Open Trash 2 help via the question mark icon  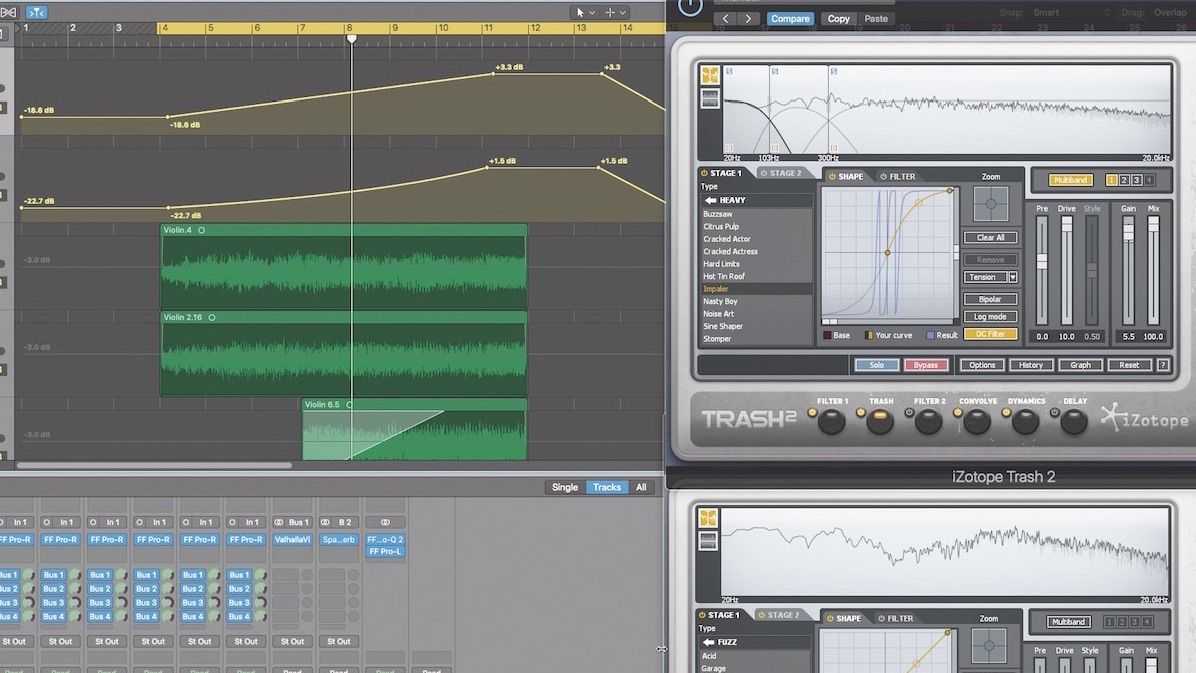[x=1162, y=364]
